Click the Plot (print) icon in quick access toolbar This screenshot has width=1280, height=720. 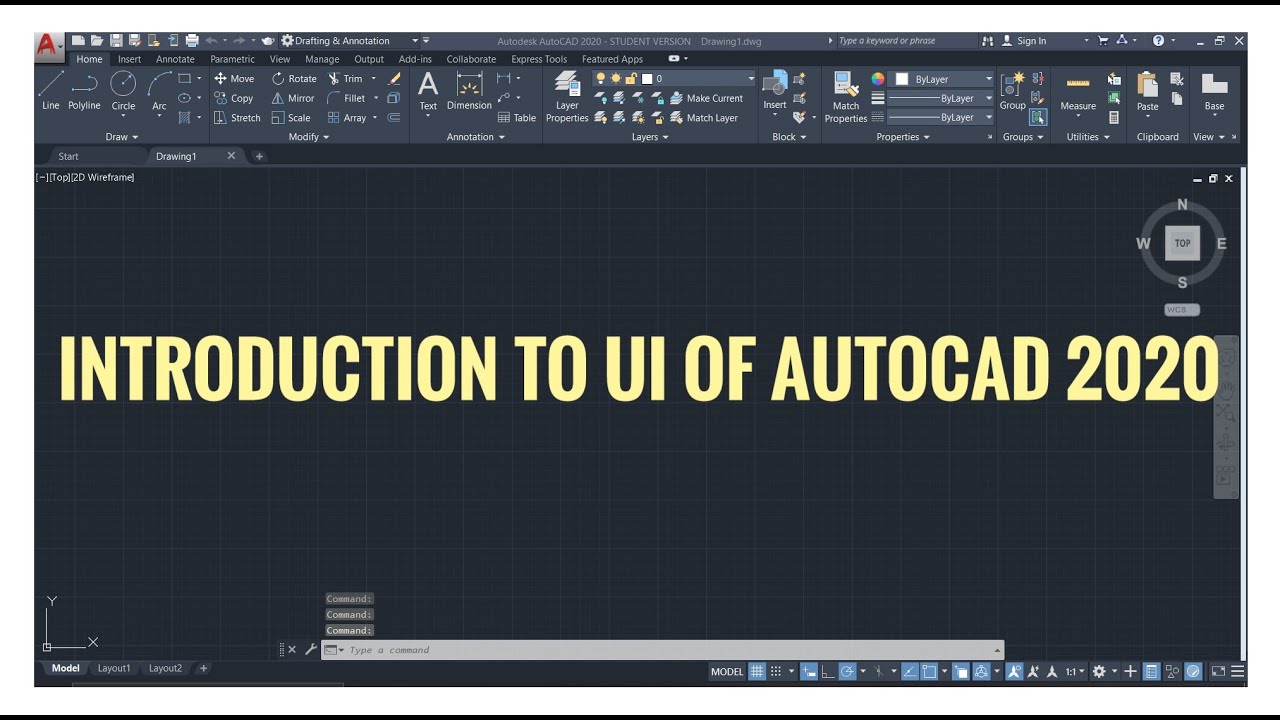point(192,41)
